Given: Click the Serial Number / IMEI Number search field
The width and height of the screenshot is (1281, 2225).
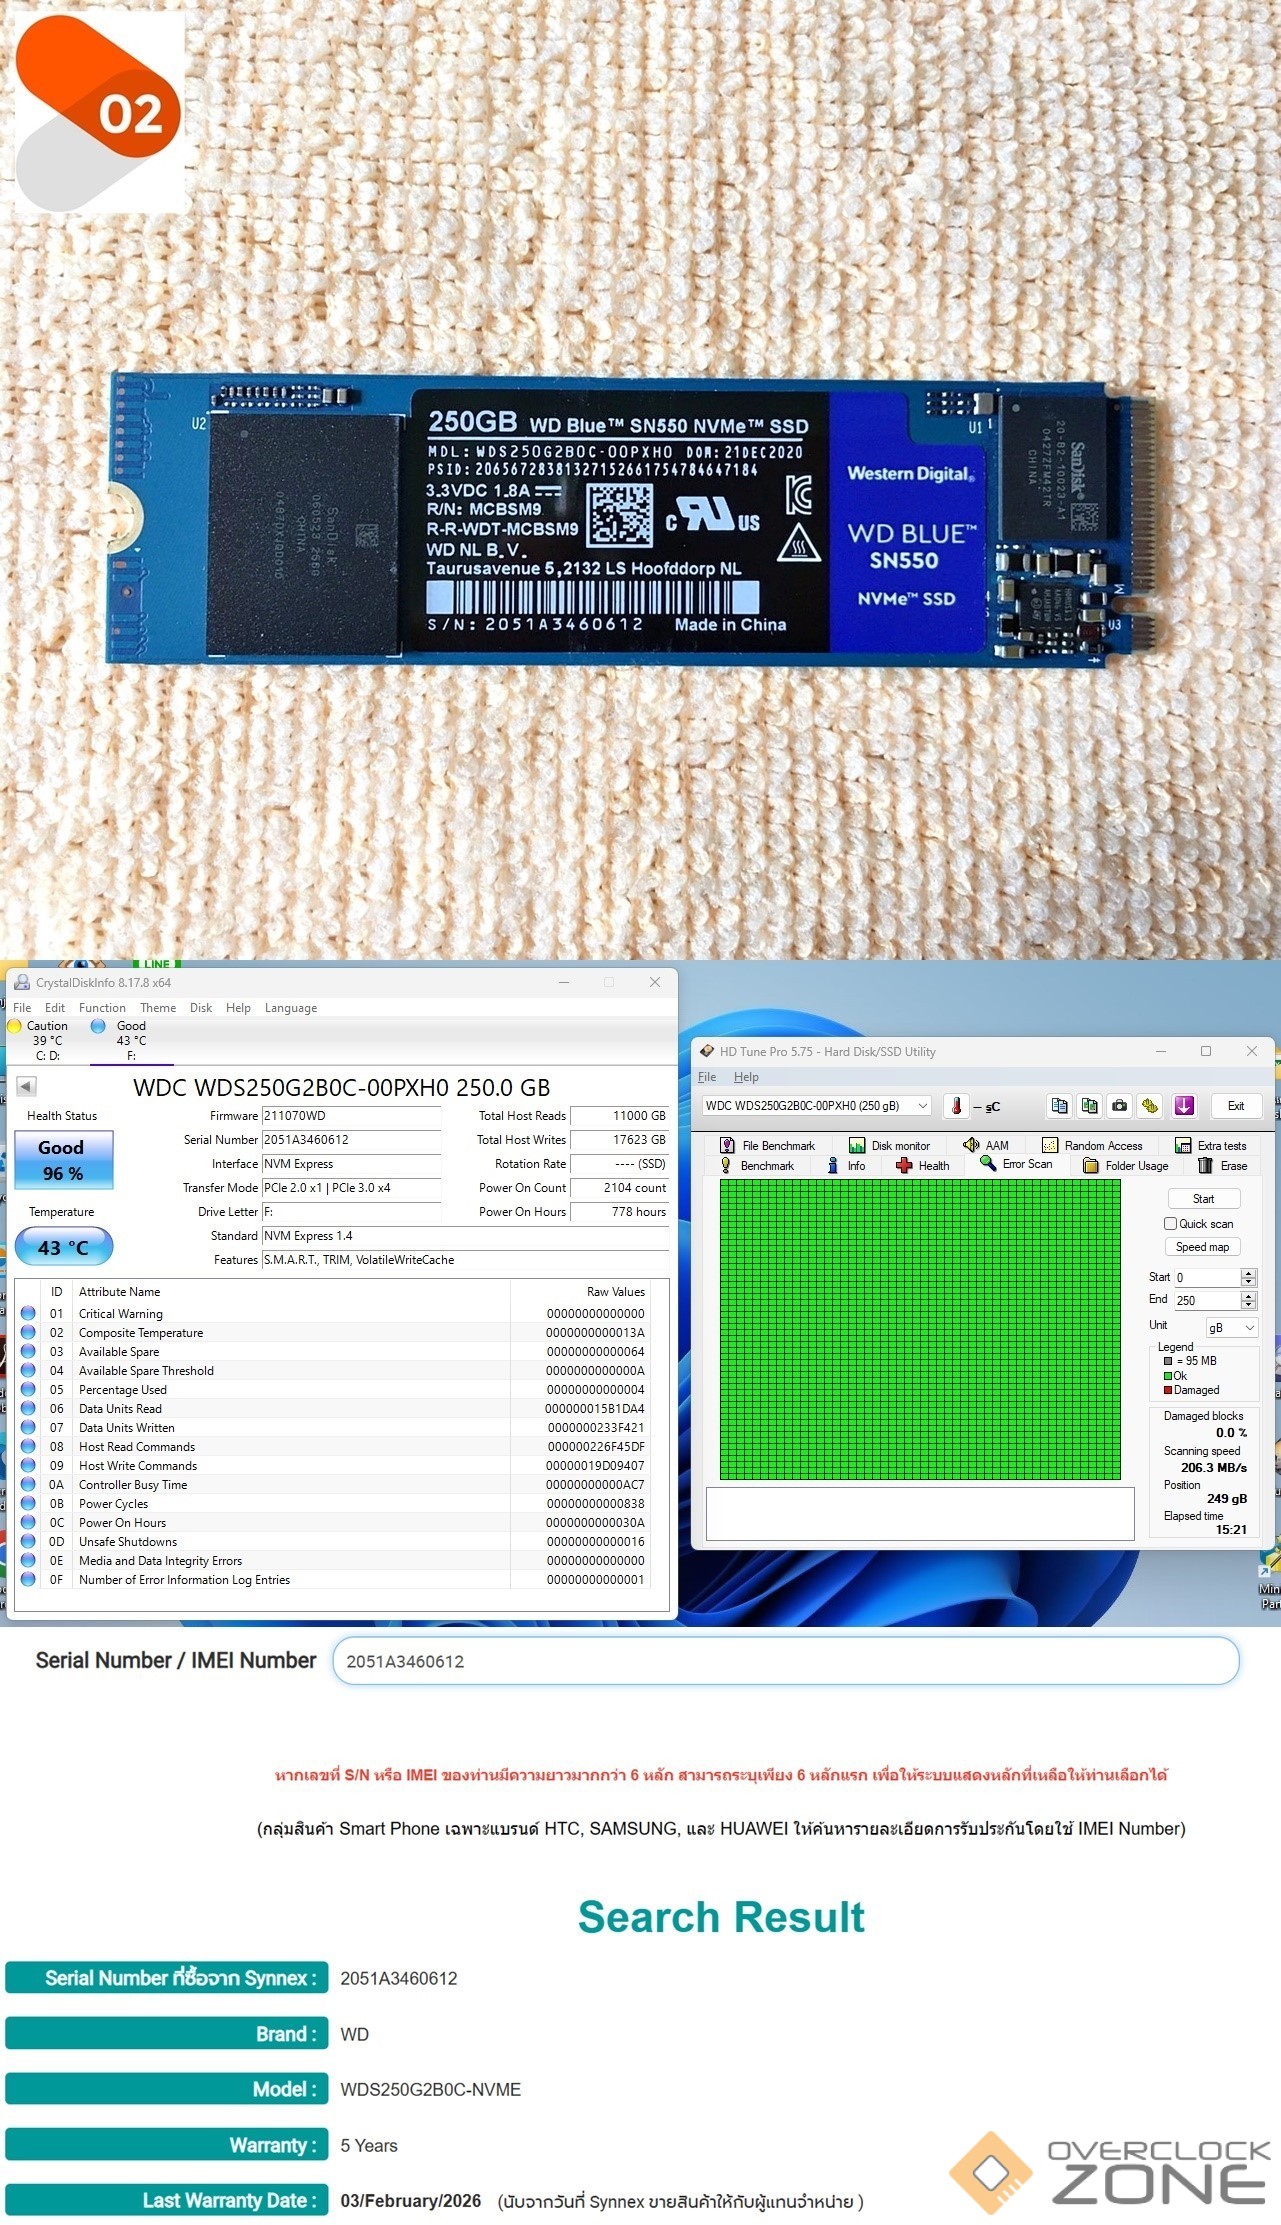Looking at the screenshot, I should click(786, 1661).
